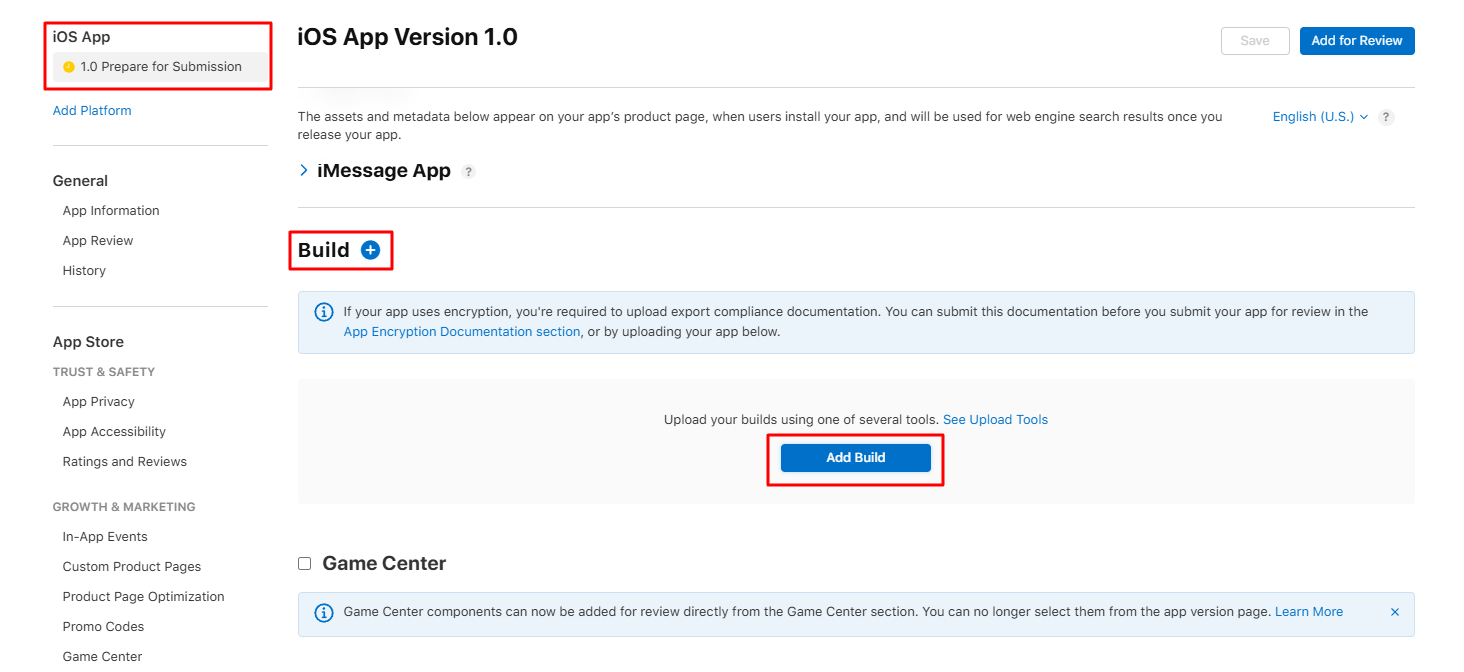
Task: Click the Add Platform link
Action: (92, 111)
